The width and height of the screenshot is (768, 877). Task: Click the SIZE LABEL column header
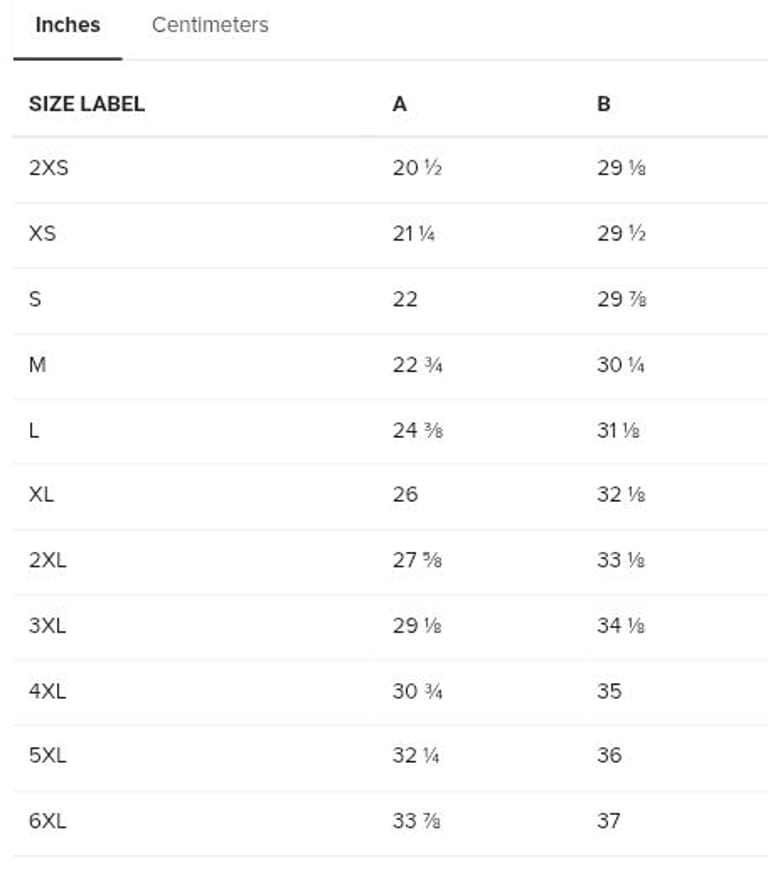tap(86, 104)
